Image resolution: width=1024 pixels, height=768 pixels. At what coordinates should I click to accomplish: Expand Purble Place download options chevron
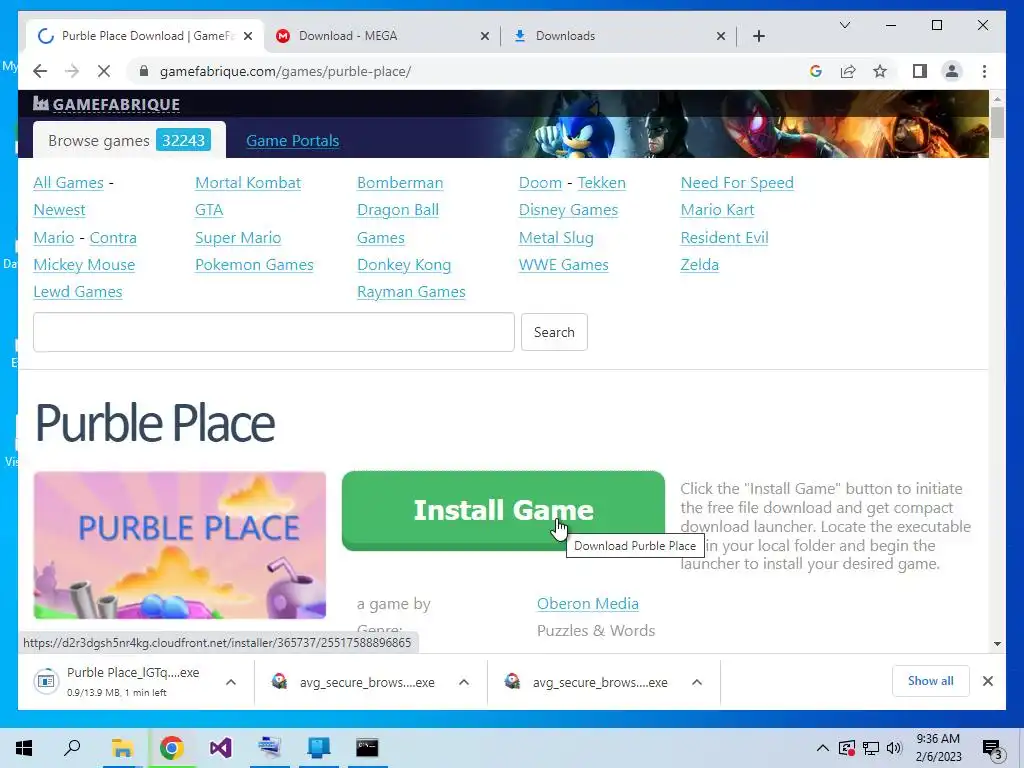[231, 682]
